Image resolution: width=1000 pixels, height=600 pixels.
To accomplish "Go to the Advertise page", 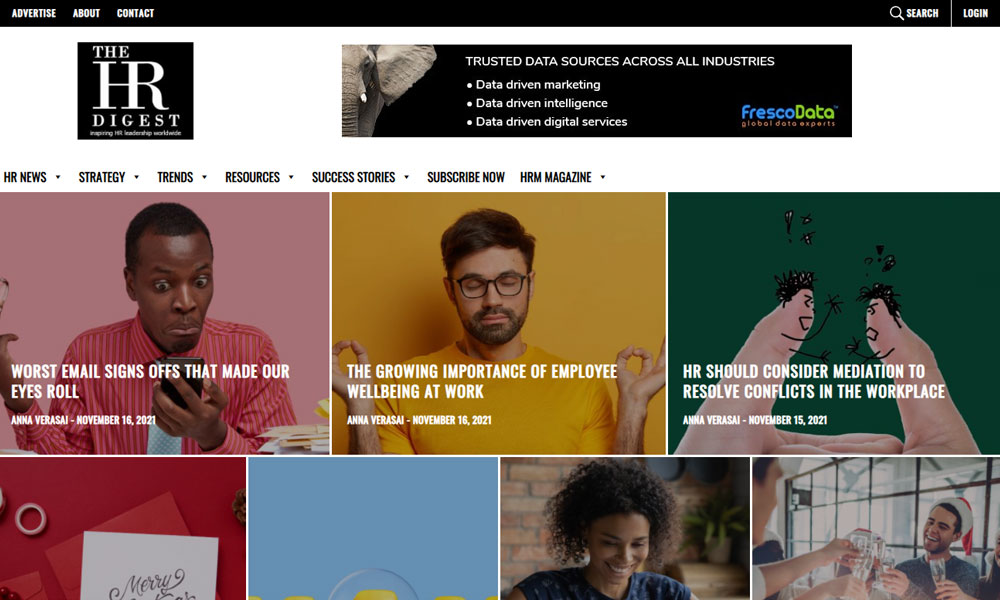I will [x=34, y=13].
